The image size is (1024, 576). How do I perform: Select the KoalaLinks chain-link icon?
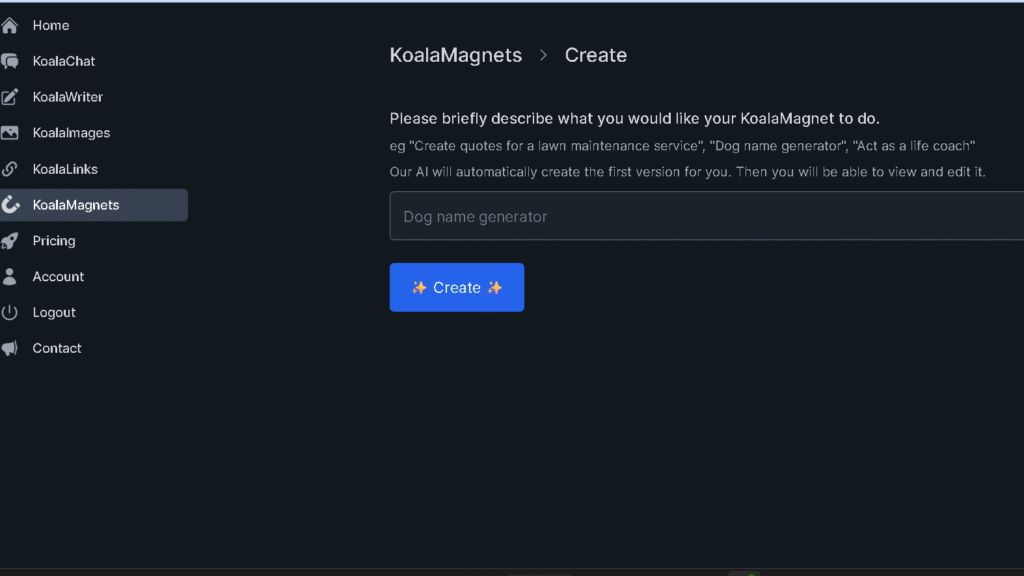coord(10,168)
